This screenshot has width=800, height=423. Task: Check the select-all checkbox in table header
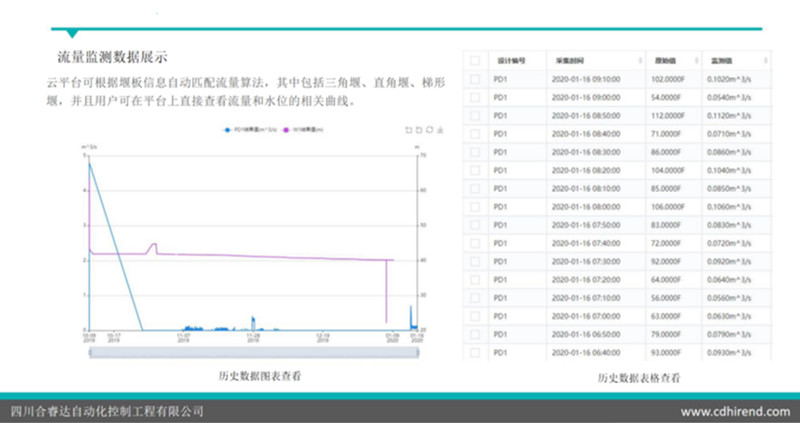[x=475, y=60]
